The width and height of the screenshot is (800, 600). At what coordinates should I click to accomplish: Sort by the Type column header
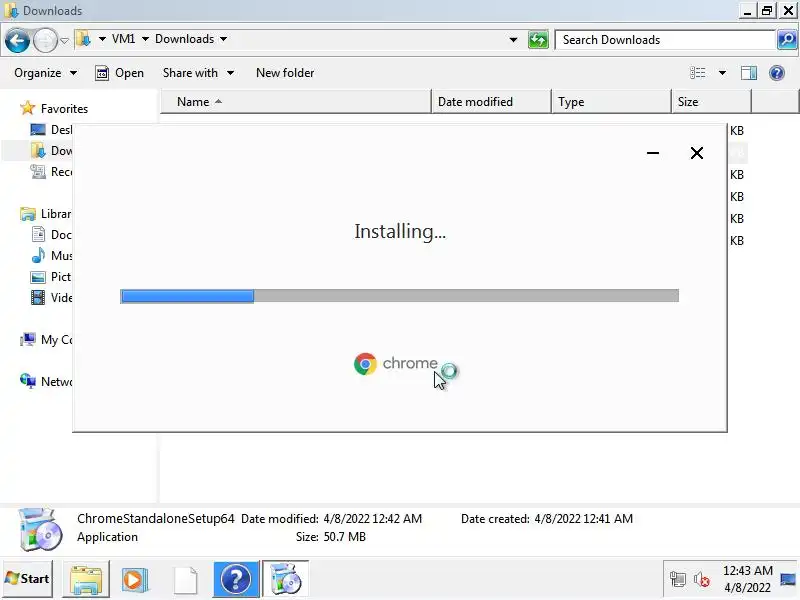[x=611, y=102]
